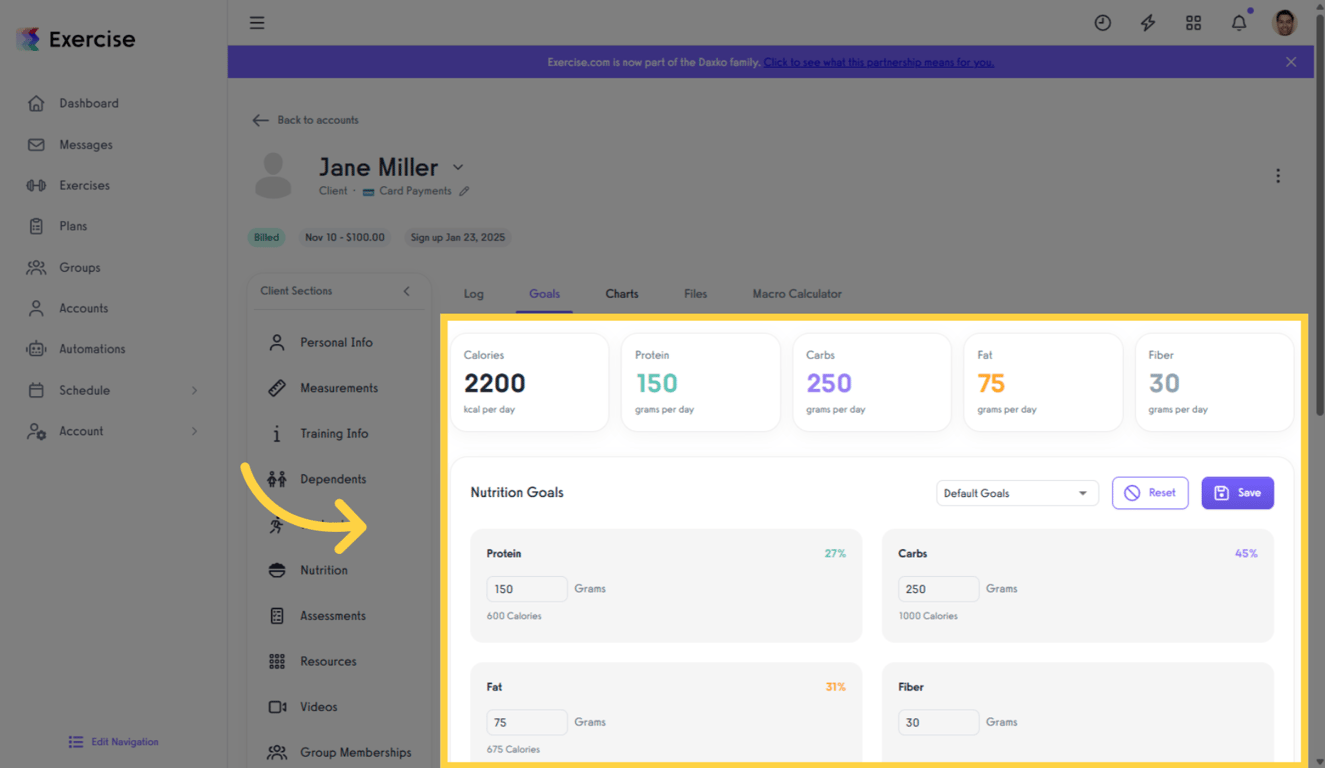Click the pencil icon beside Card Payments
Image resolution: width=1325 pixels, height=768 pixels.
pos(464,190)
